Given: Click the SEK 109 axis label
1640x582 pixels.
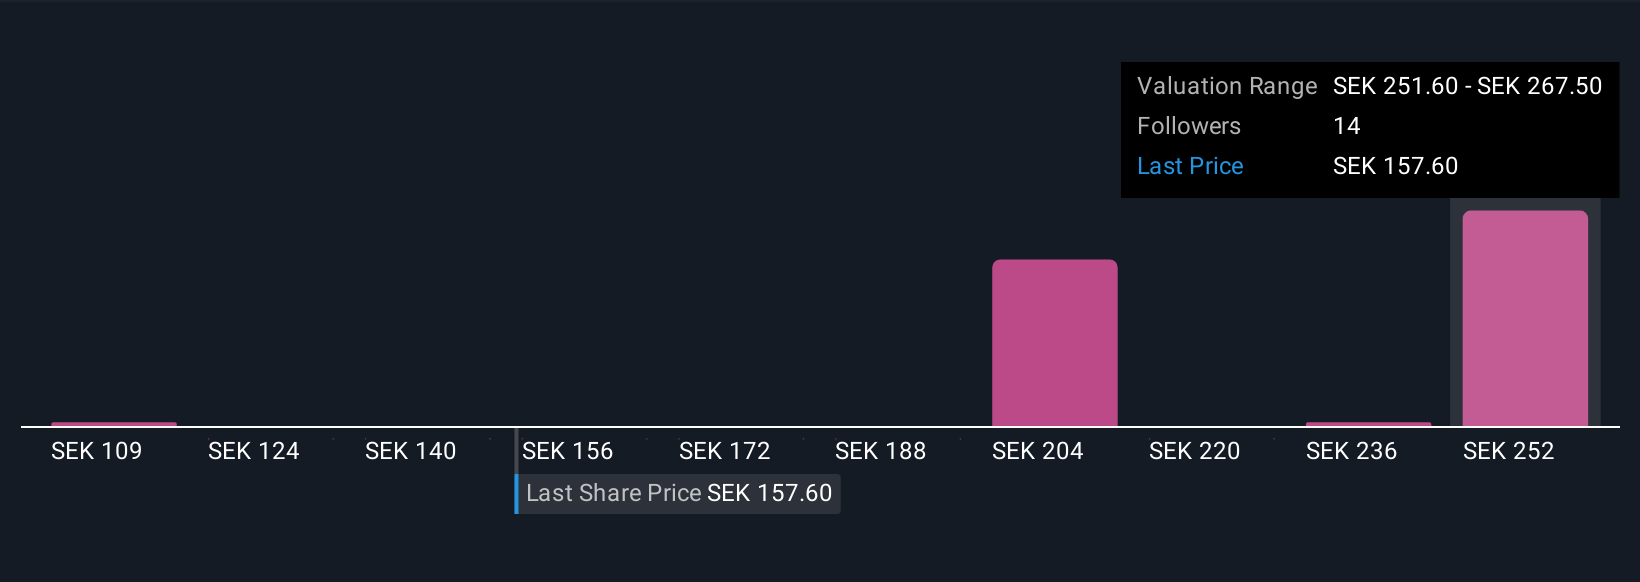Looking at the screenshot, I should coord(97,451).
